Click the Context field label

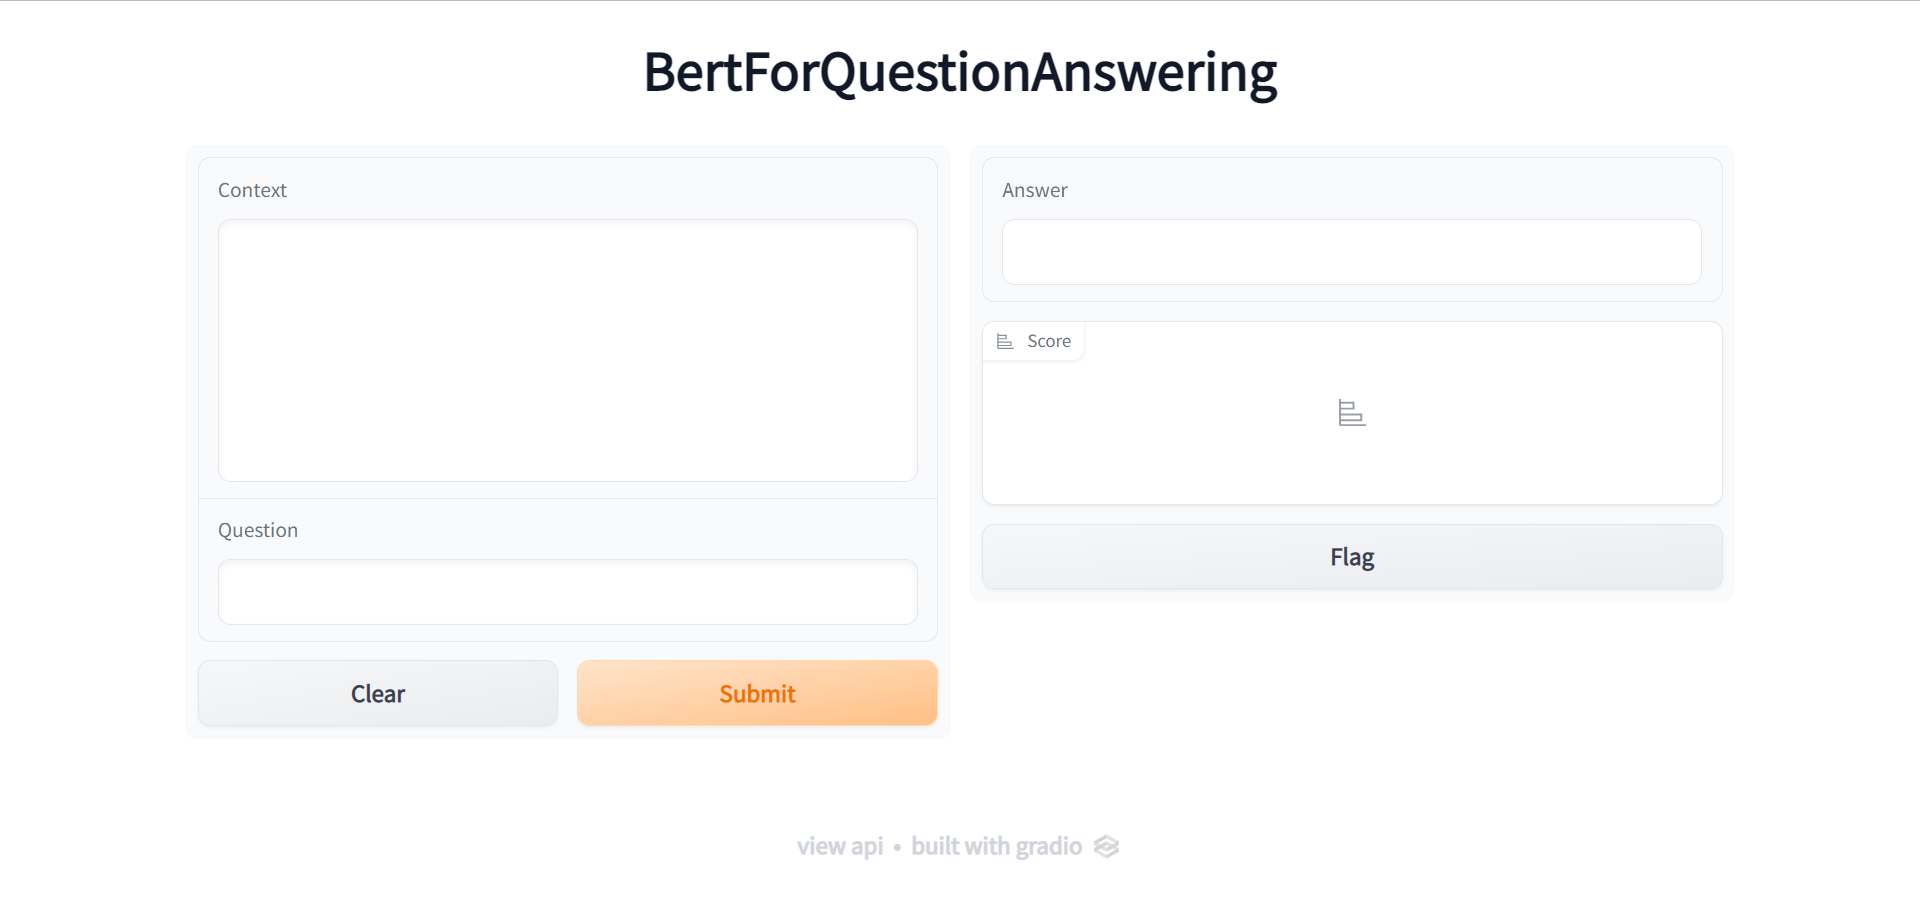point(252,191)
